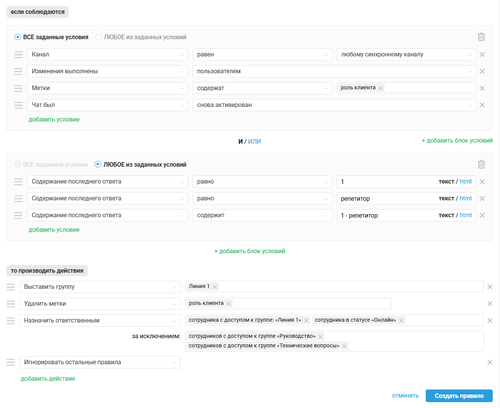The image size is (500, 408).
Task: Remove the Назначить ответственным action
Action: pos(490,320)
